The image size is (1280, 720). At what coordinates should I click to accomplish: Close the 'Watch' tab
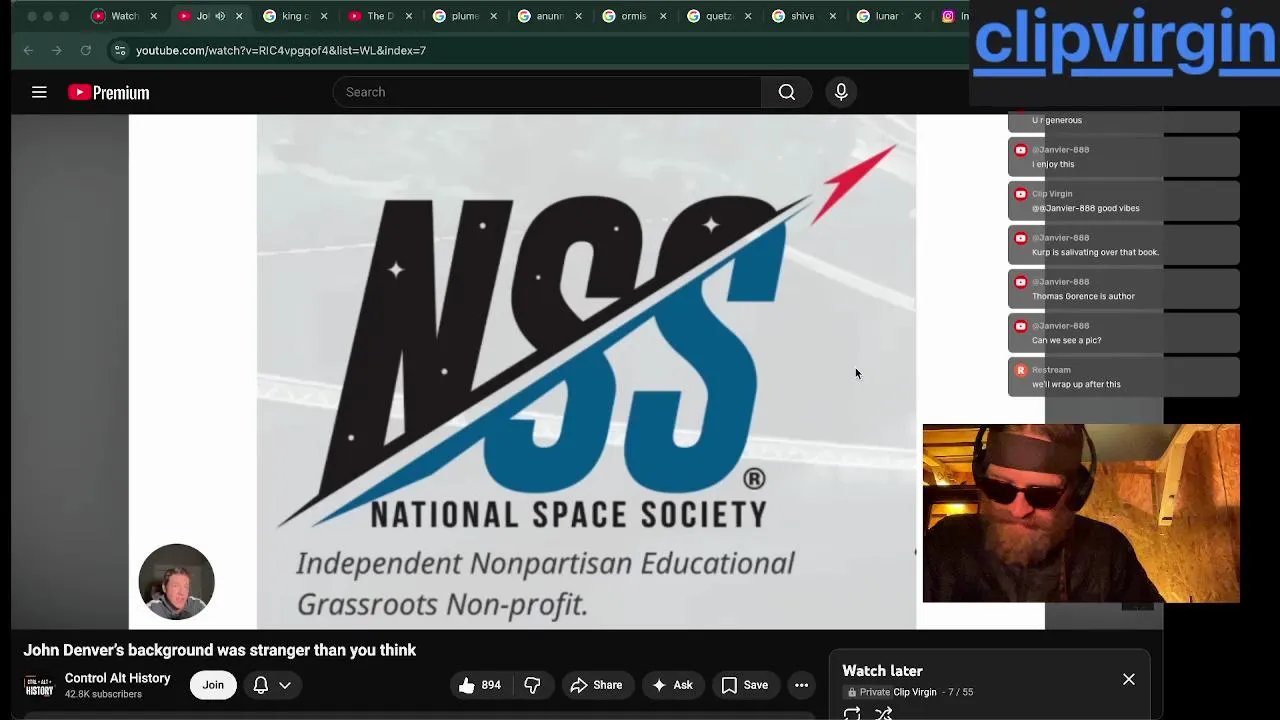tap(153, 16)
